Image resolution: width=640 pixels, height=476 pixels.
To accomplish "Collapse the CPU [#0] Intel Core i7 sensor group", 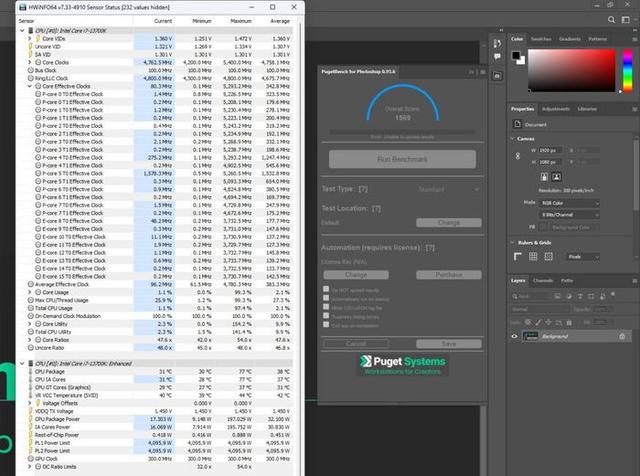I will (x=22, y=31).
